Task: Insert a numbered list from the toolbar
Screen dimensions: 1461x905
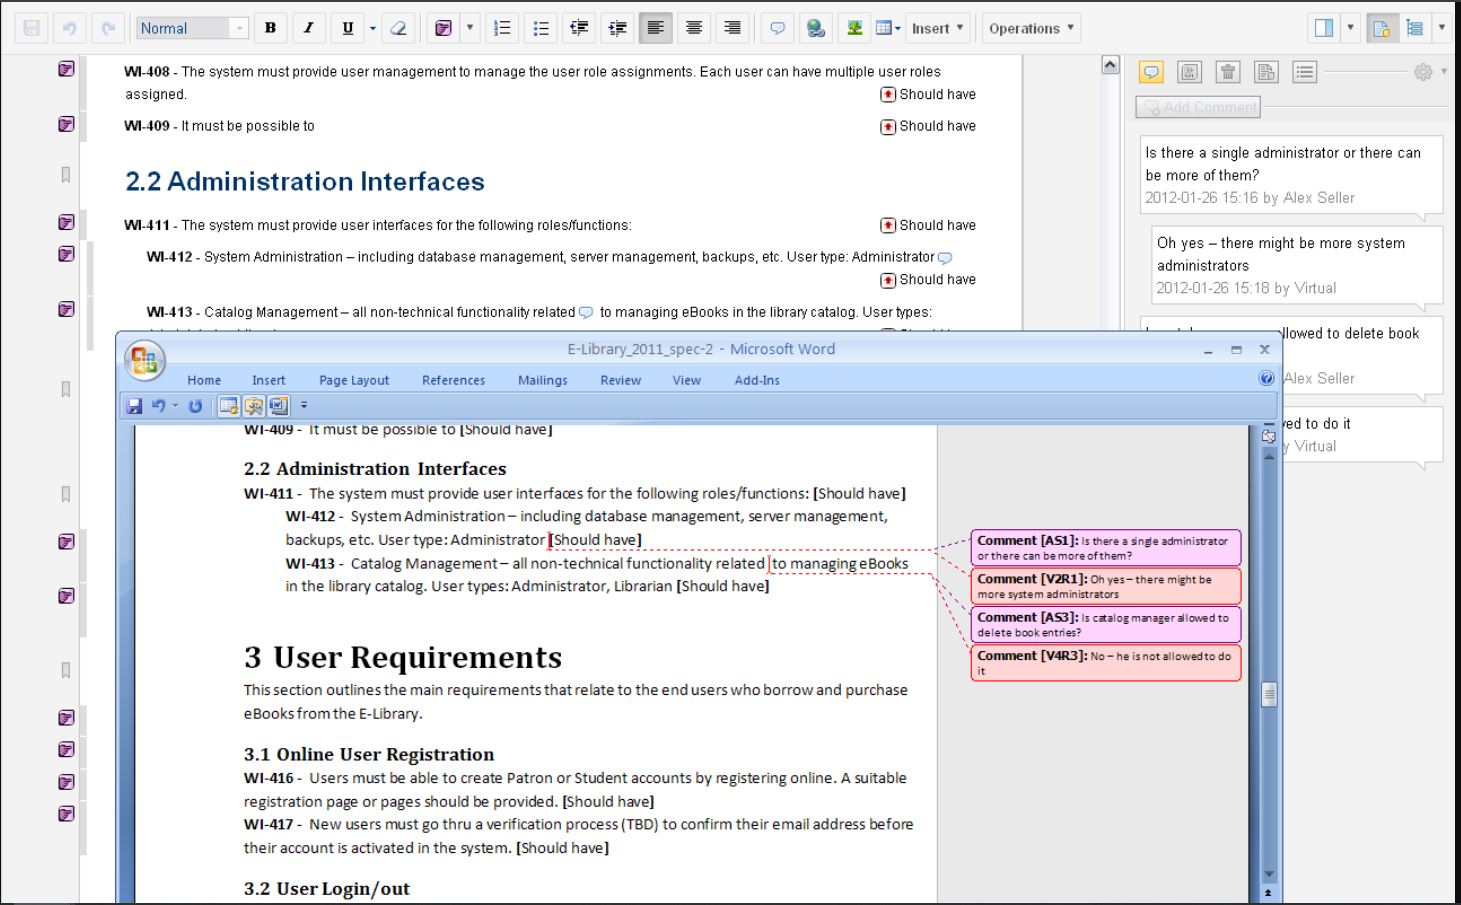Action: (x=503, y=28)
